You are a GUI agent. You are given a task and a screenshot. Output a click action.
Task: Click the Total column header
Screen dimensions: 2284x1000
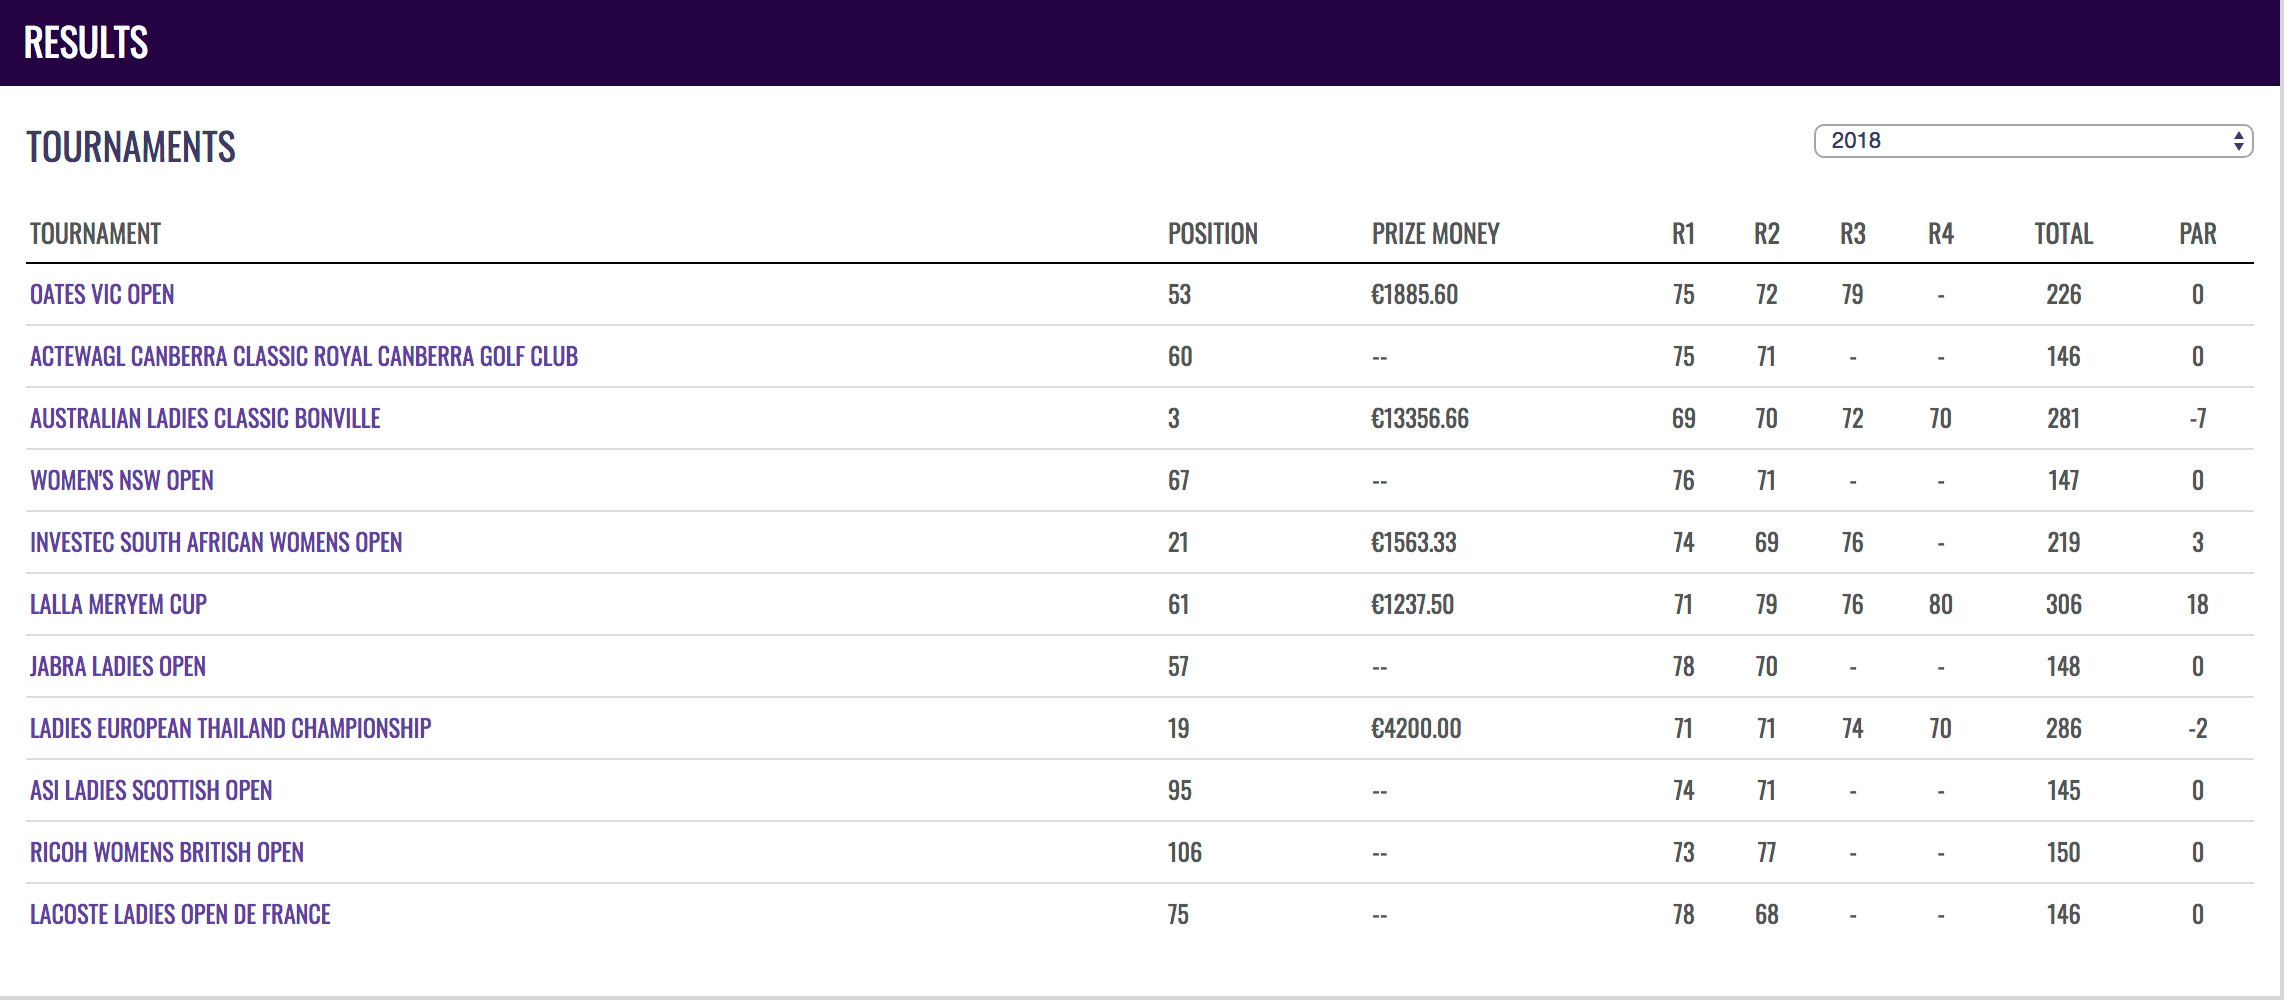pyautogui.click(x=2064, y=234)
